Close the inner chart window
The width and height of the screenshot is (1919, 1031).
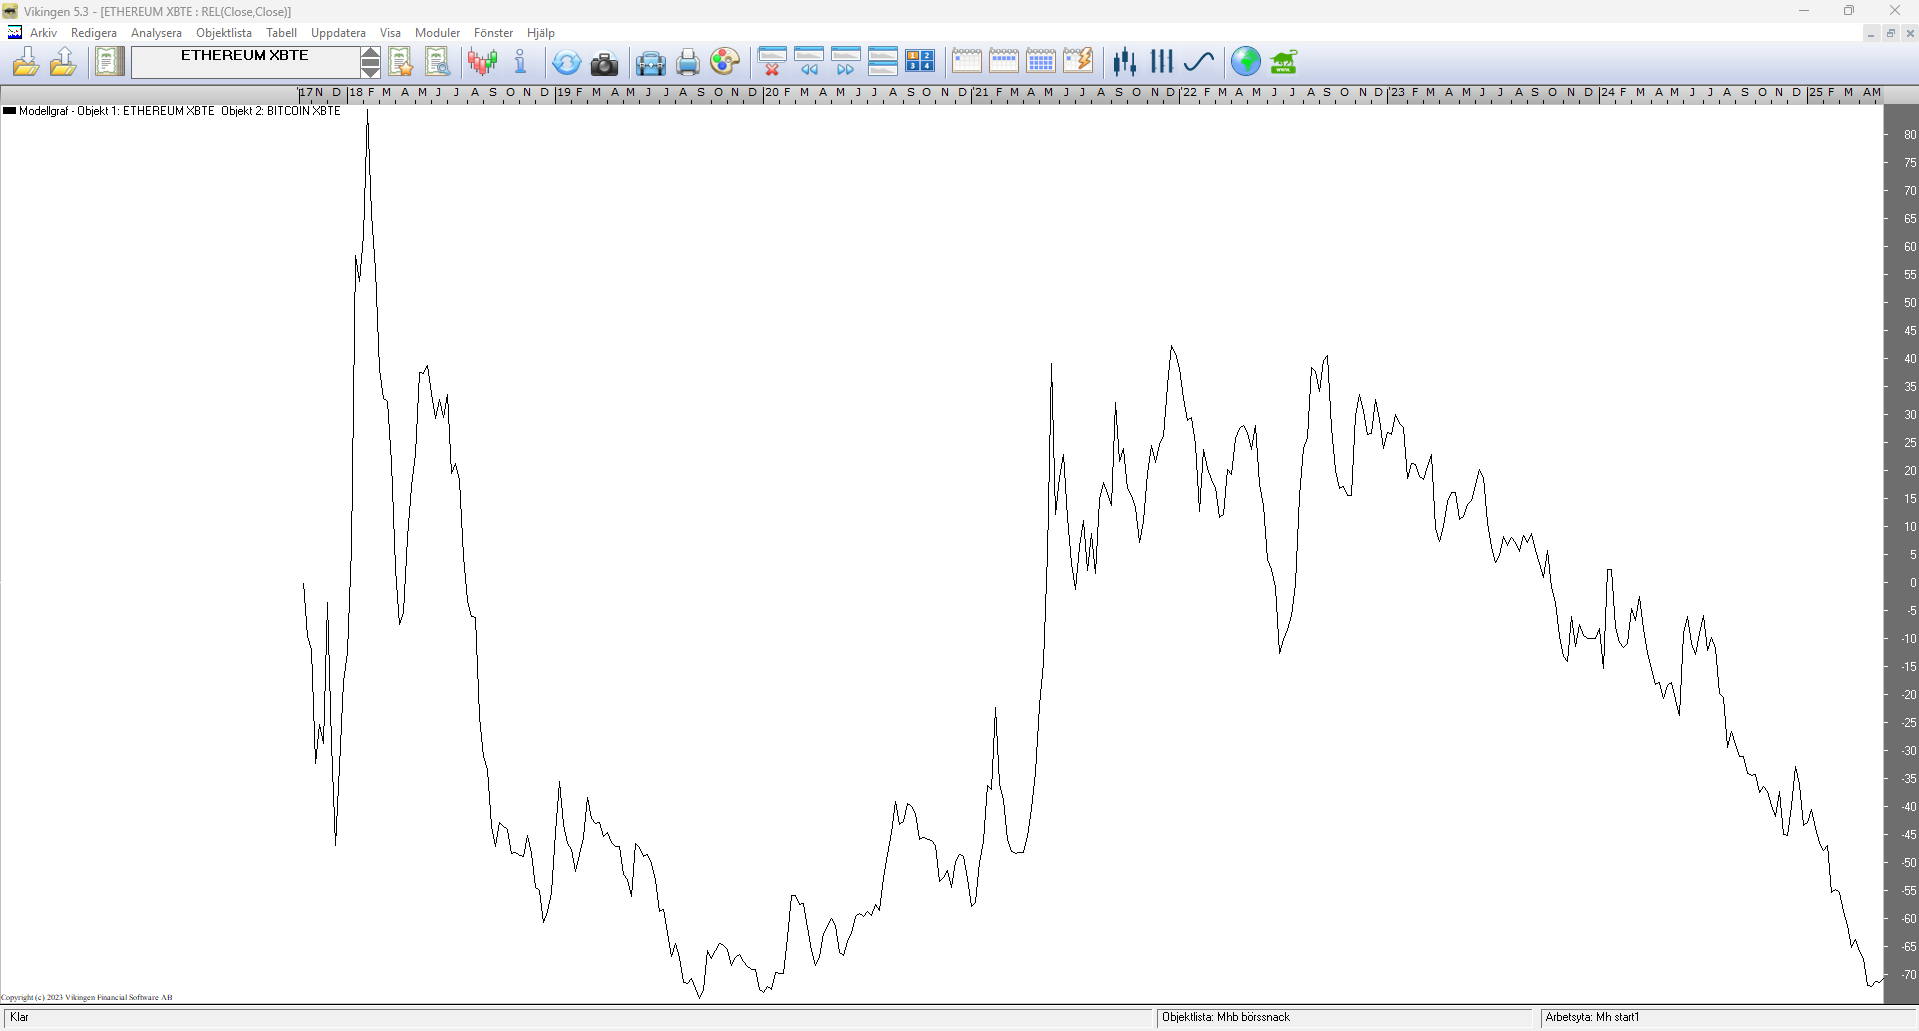pyautogui.click(x=1910, y=34)
